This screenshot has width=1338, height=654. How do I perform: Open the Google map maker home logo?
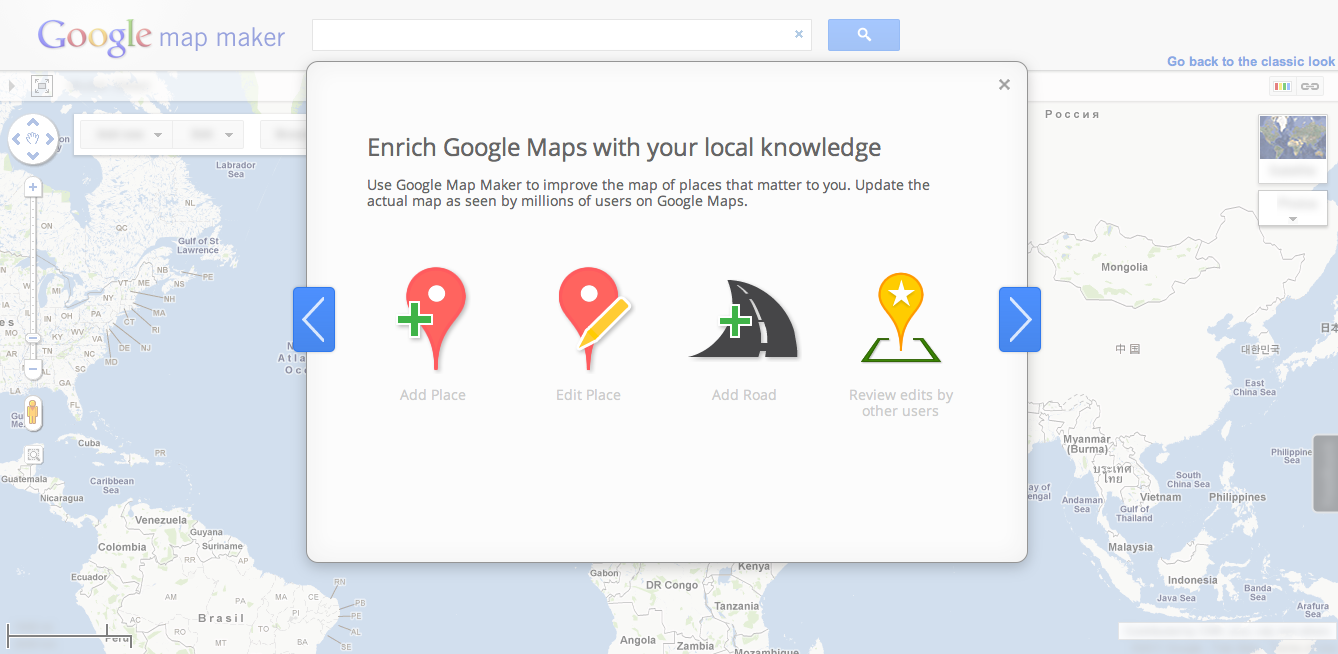(160, 35)
